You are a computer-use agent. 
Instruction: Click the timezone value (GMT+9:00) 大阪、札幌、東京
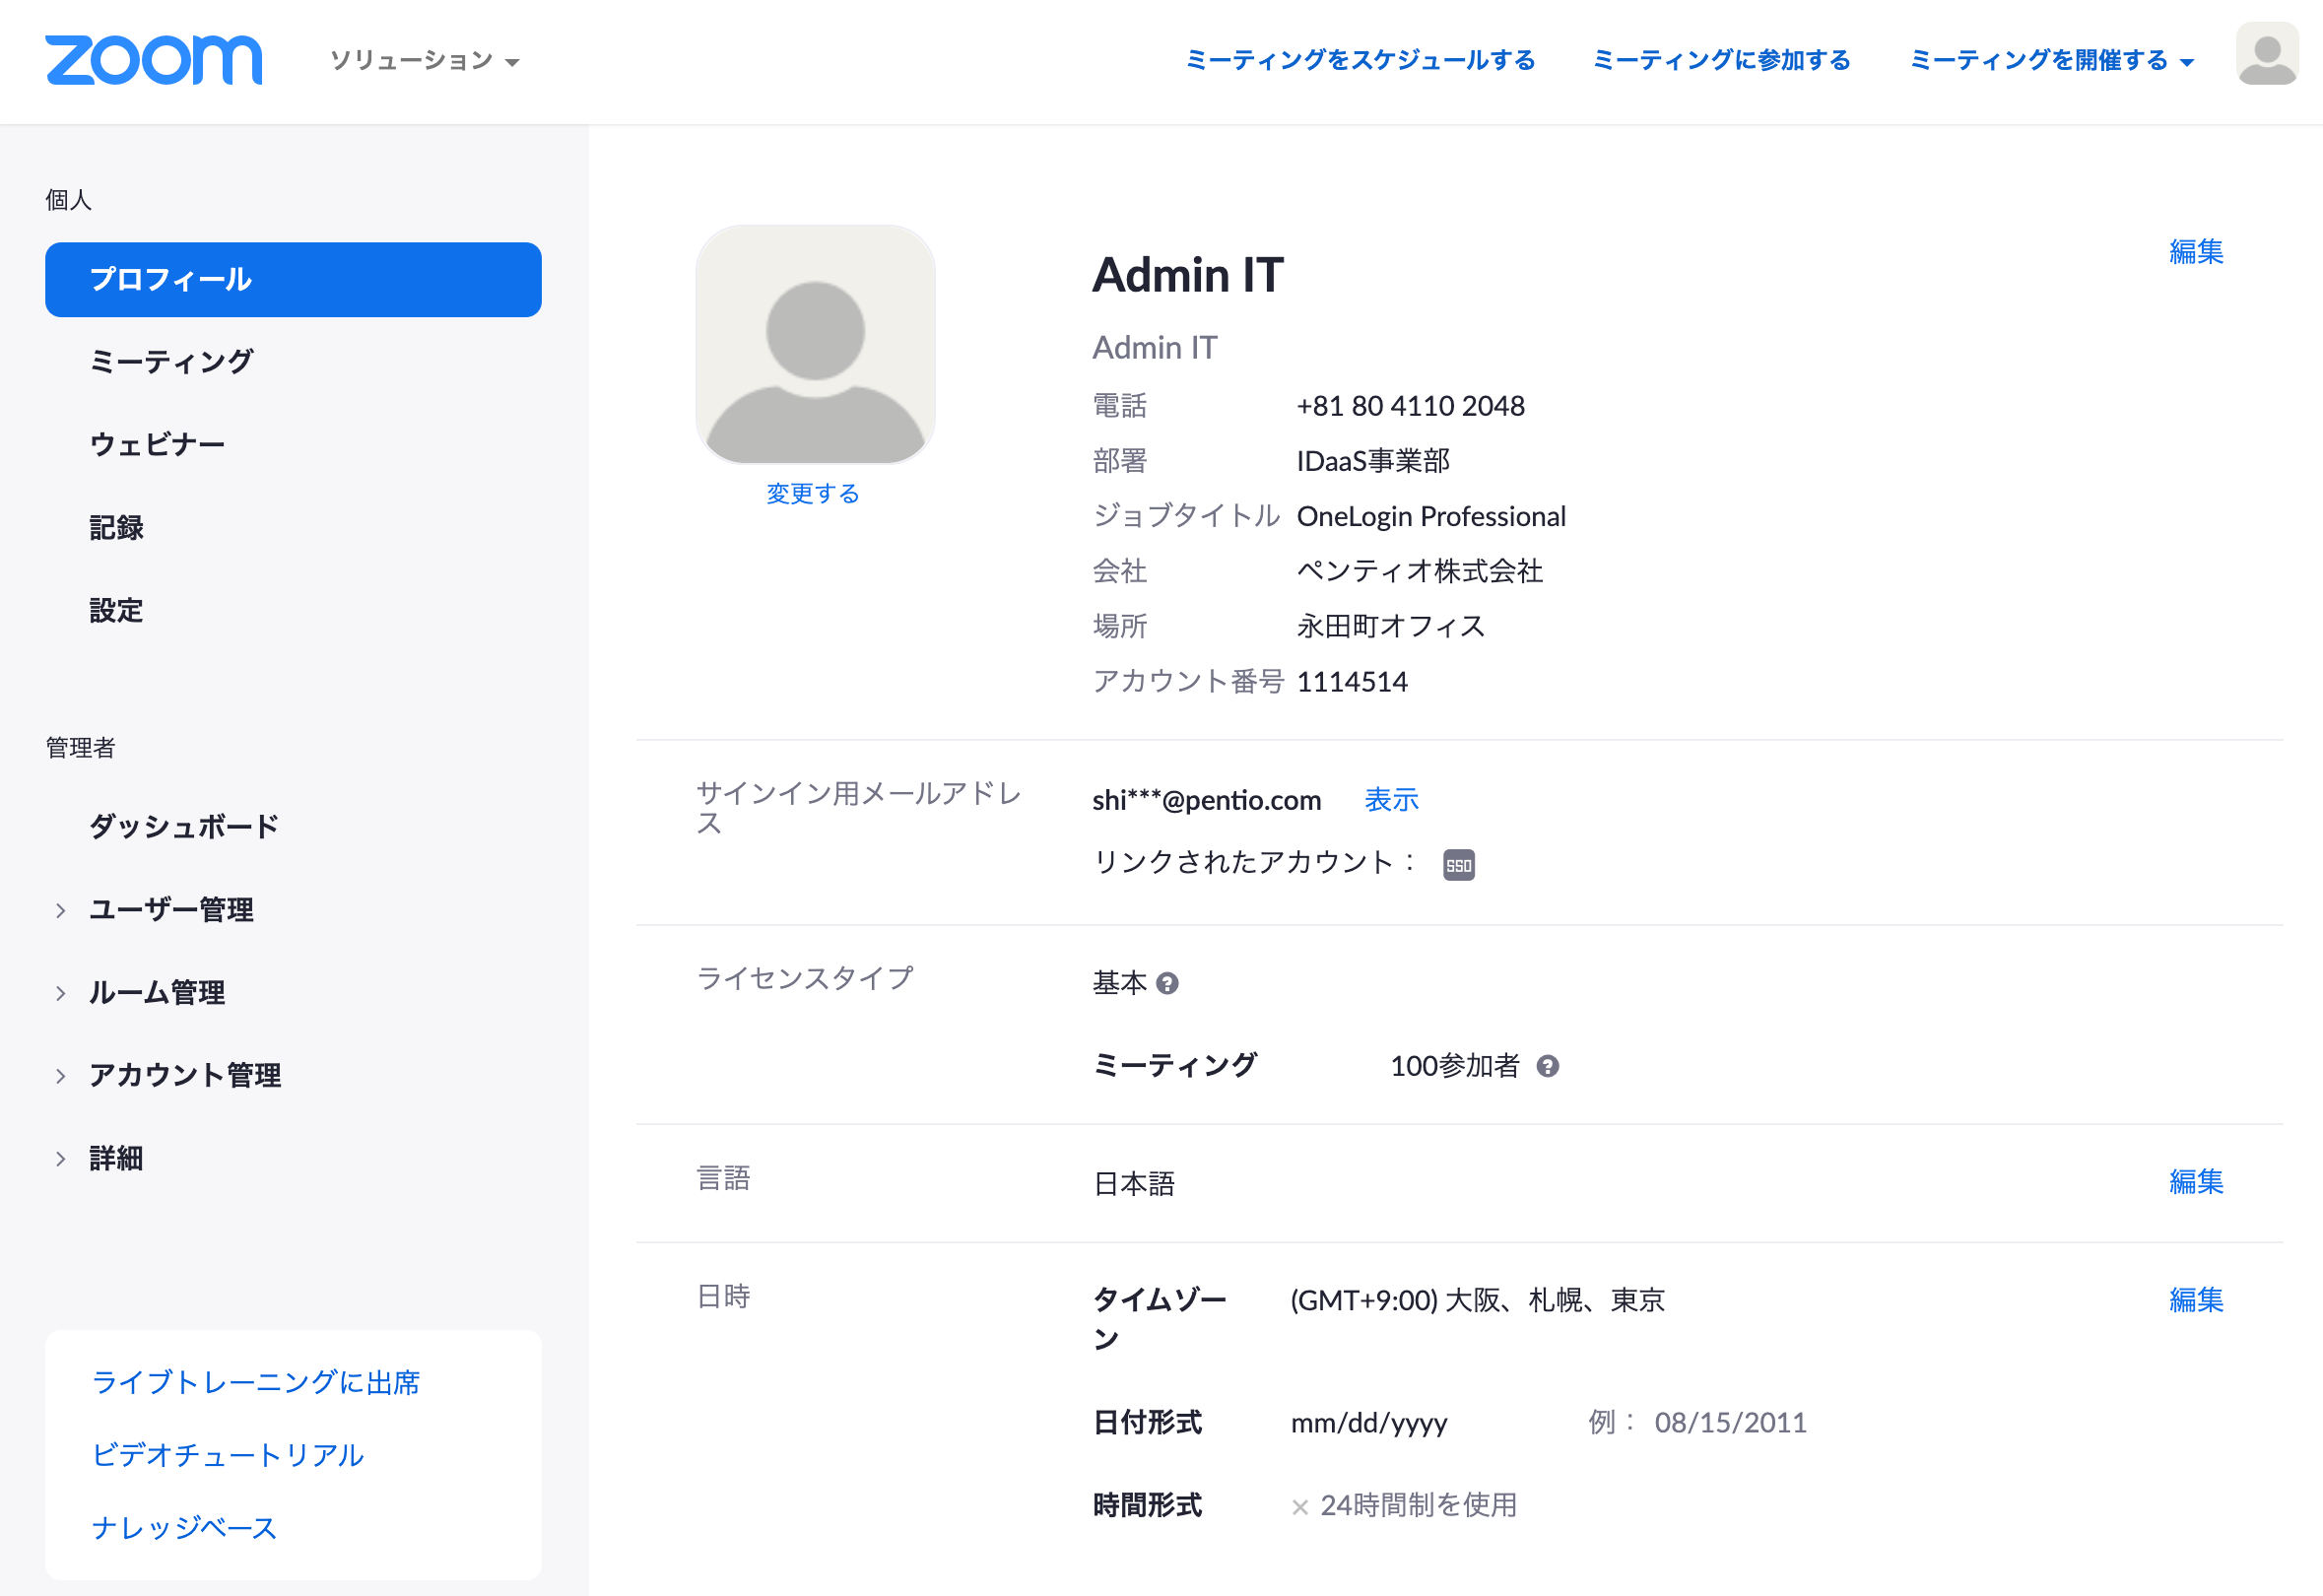pyautogui.click(x=1477, y=1300)
